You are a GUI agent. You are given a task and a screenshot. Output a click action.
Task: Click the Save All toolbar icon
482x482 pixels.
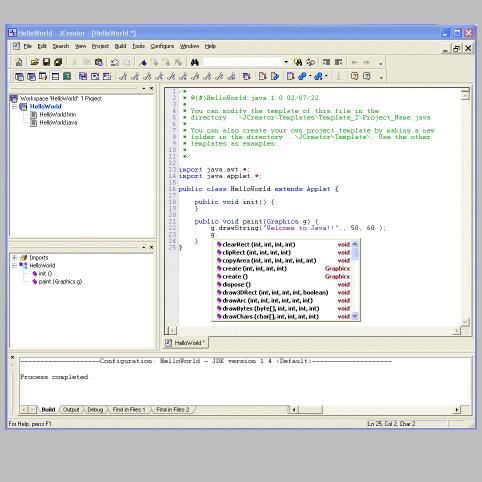[58, 62]
